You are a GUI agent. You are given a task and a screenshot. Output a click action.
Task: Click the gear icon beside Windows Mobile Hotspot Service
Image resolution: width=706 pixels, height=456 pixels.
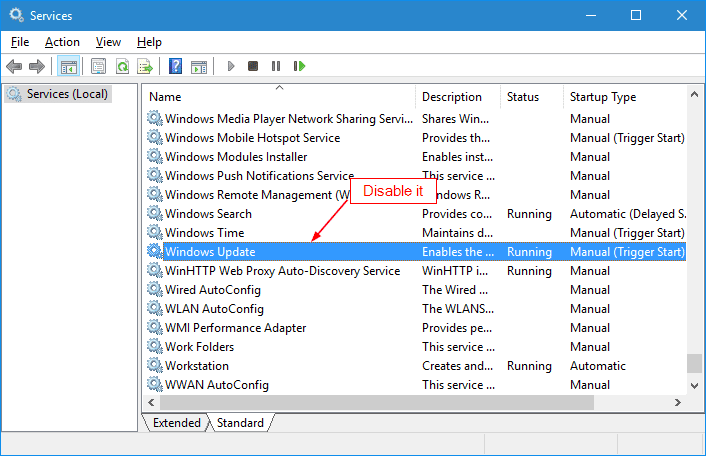pyautogui.click(x=154, y=137)
